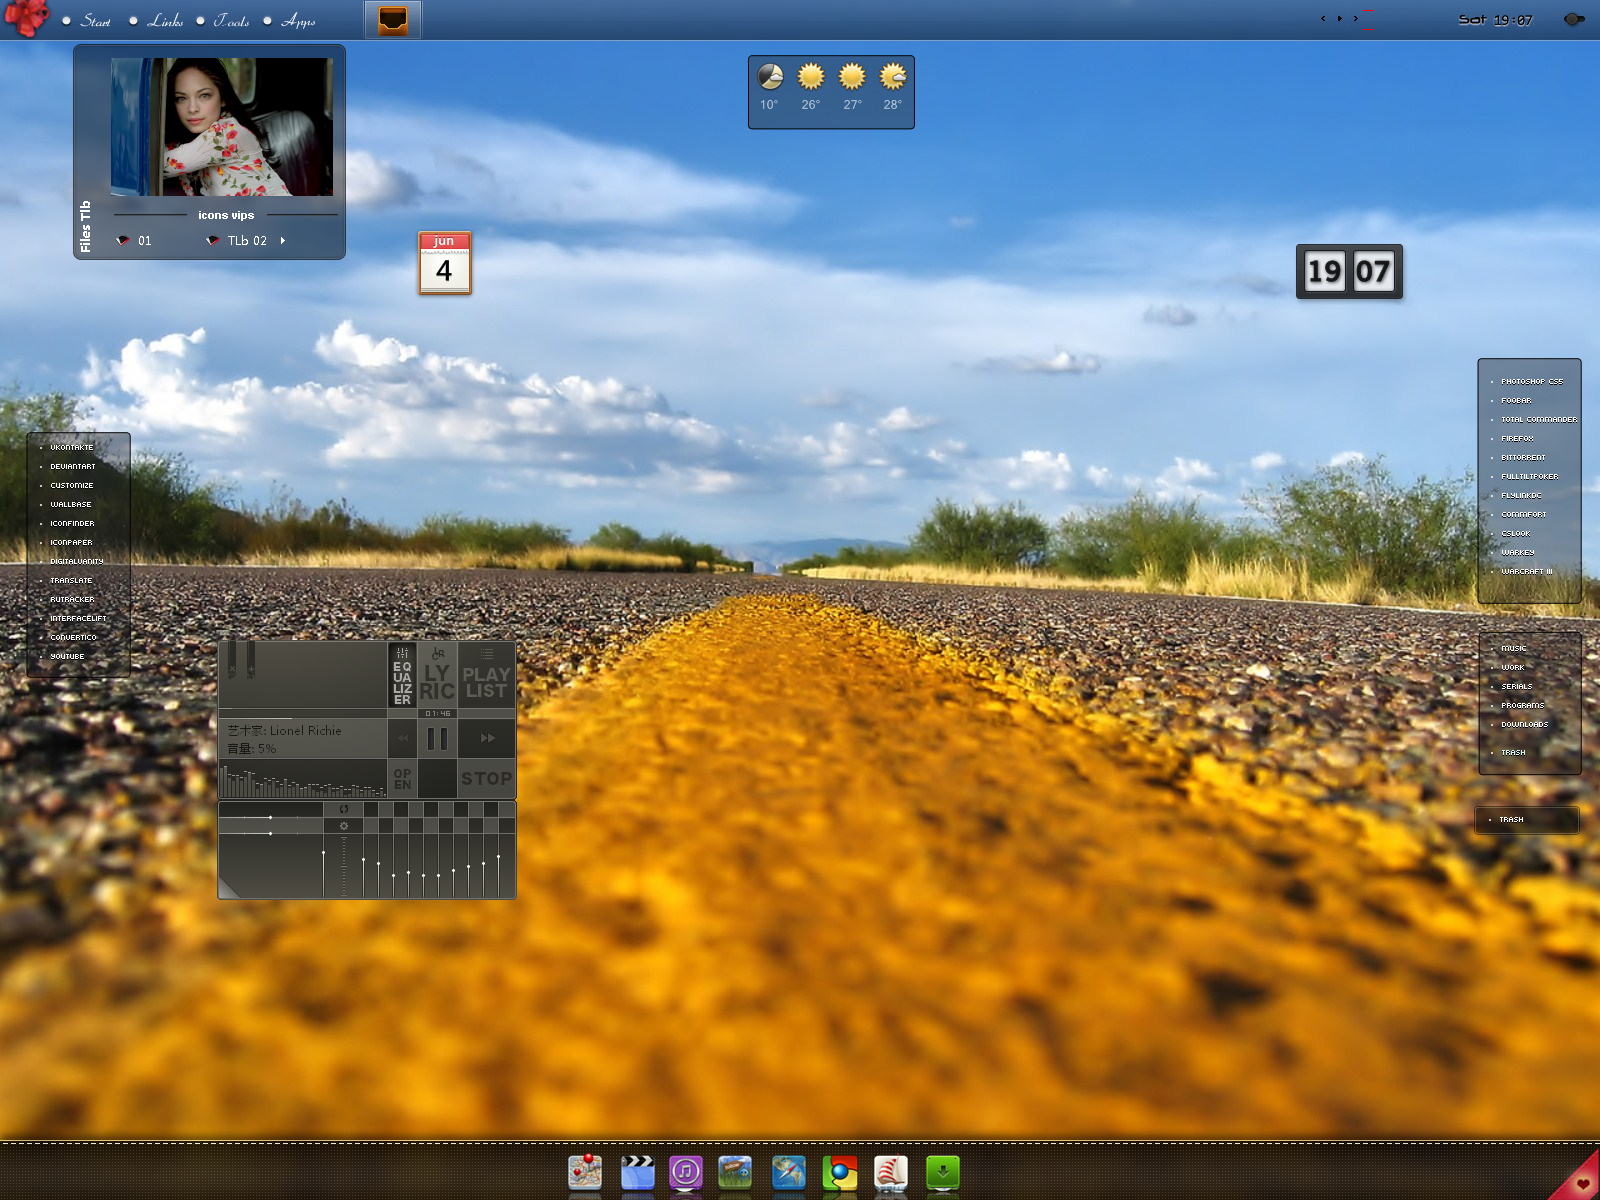Open Google Chrome from the dock
Screen dimensions: 1600x1200
pos(840,1172)
